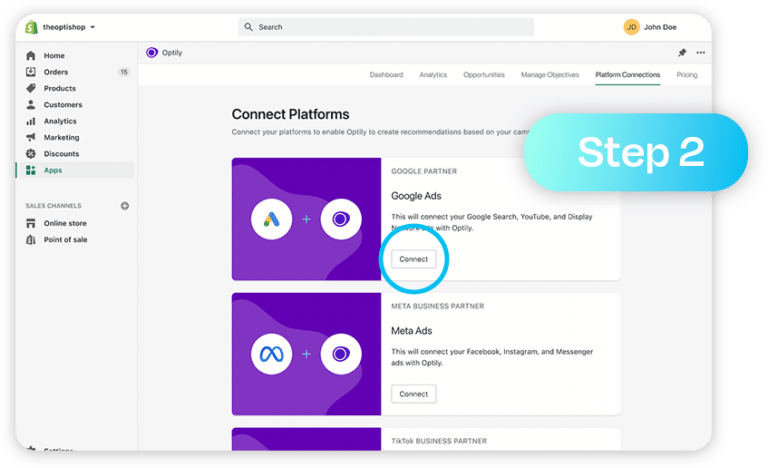Select the Orders inbox icon
The width and height of the screenshot is (768, 468).
coord(31,72)
